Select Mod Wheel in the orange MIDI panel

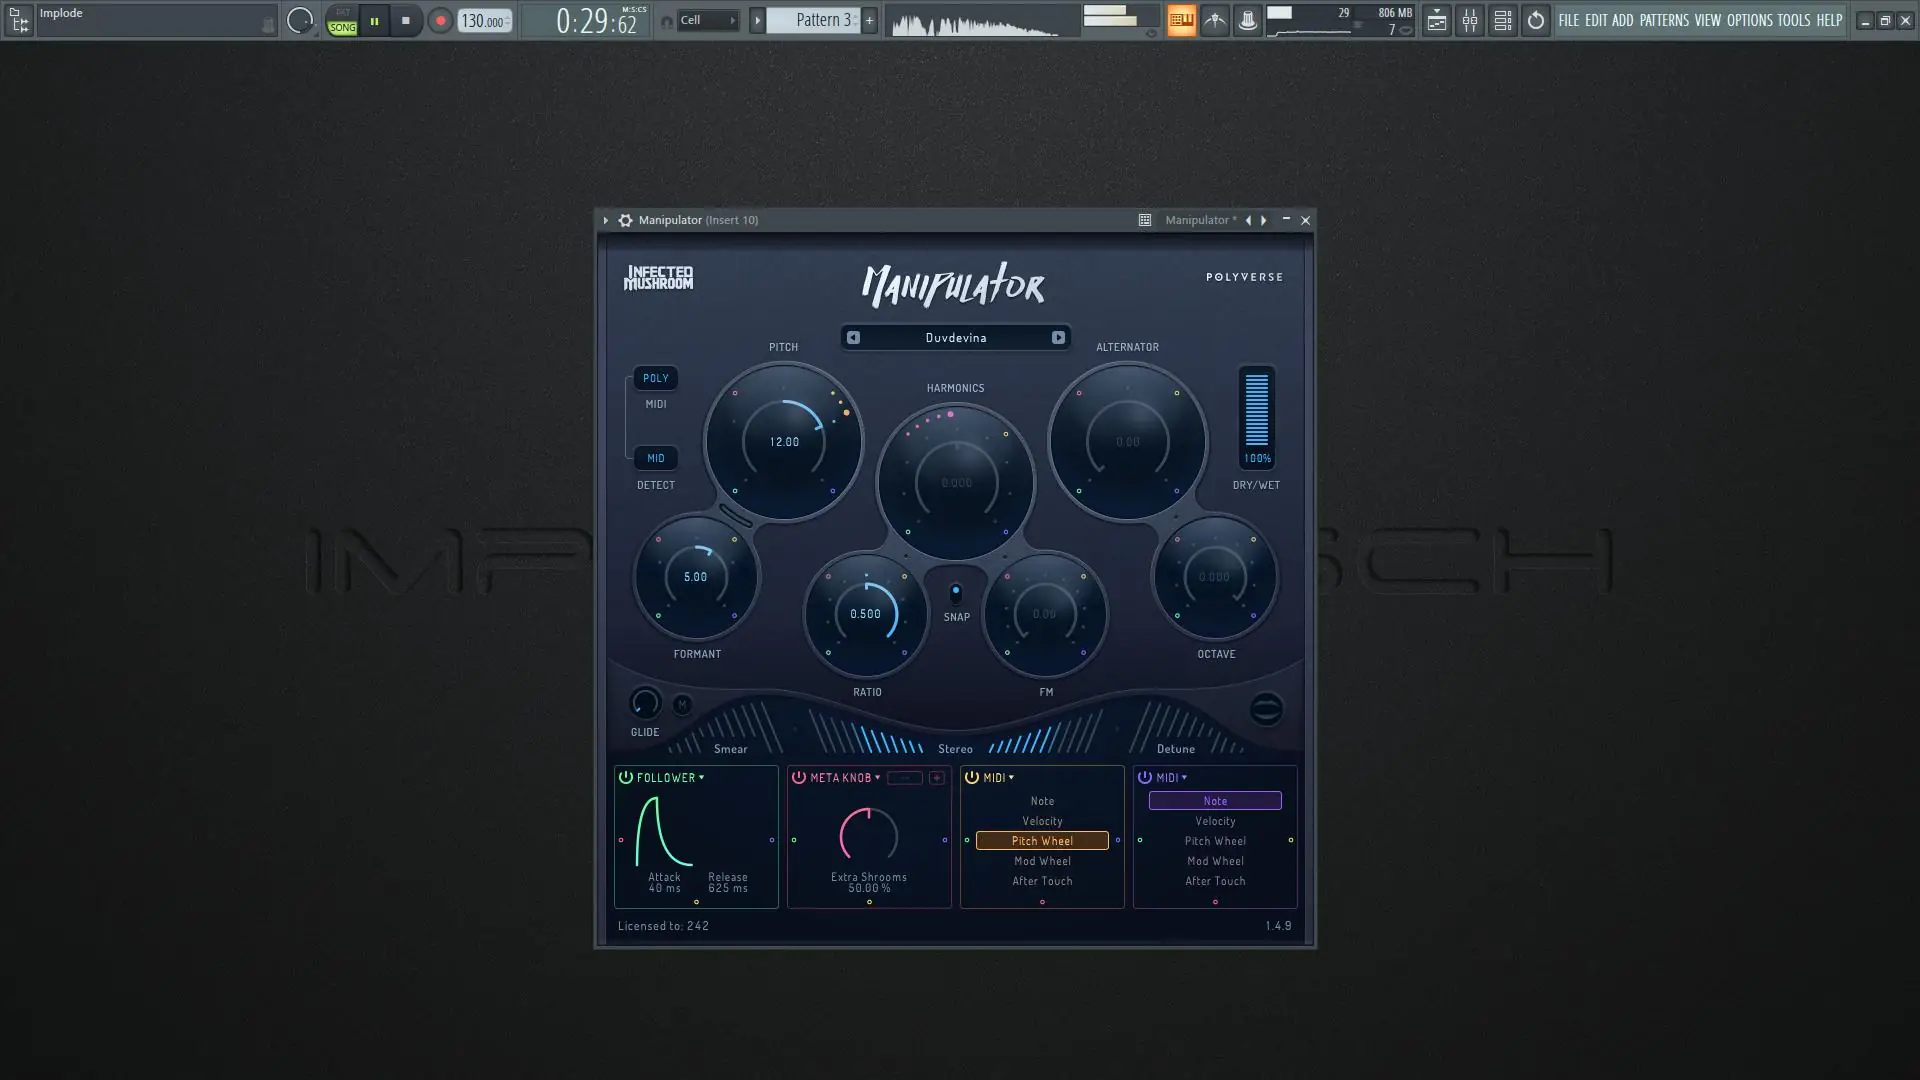(x=1042, y=861)
